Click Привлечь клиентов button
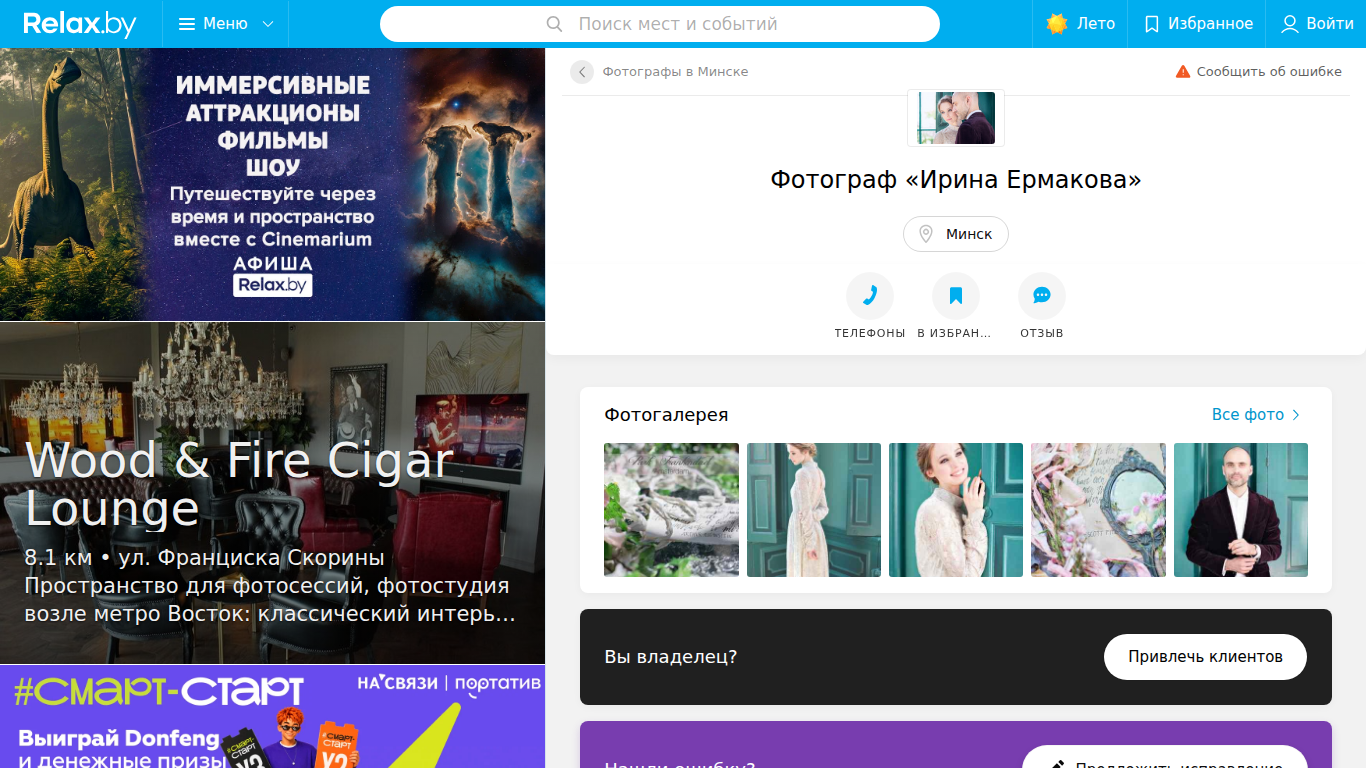1366x768 pixels. [x=1205, y=657]
